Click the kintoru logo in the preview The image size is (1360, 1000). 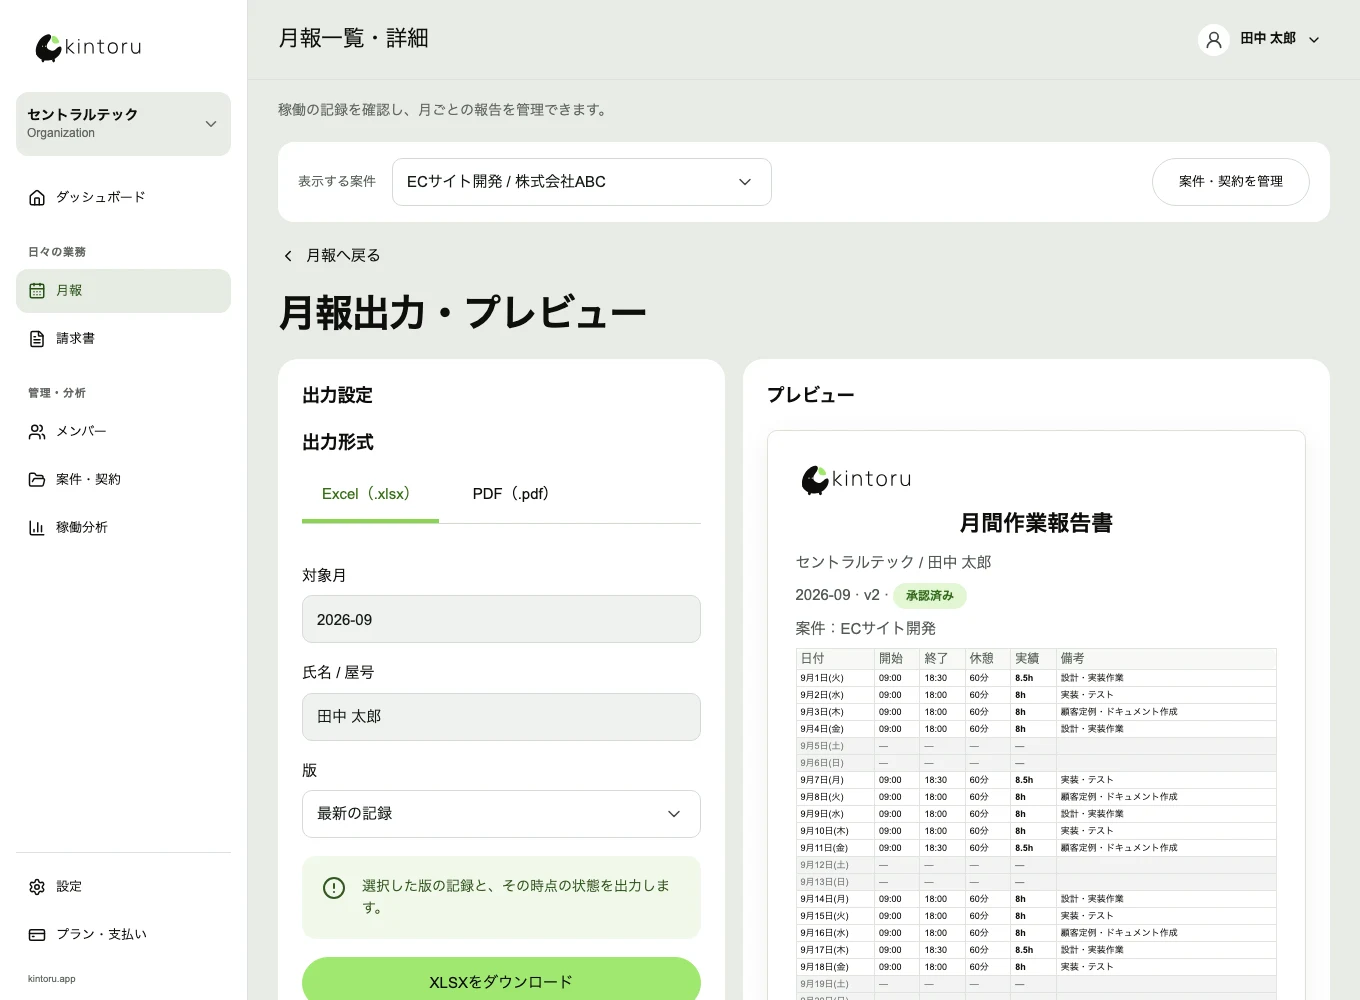[x=856, y=479]
